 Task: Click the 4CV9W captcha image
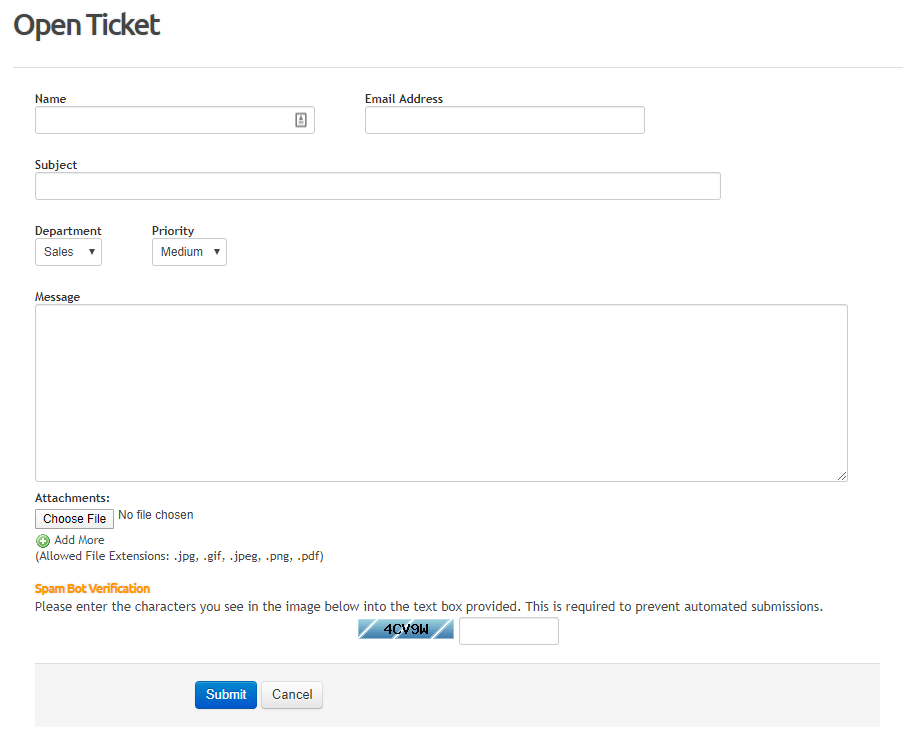[x=406, y=629]
